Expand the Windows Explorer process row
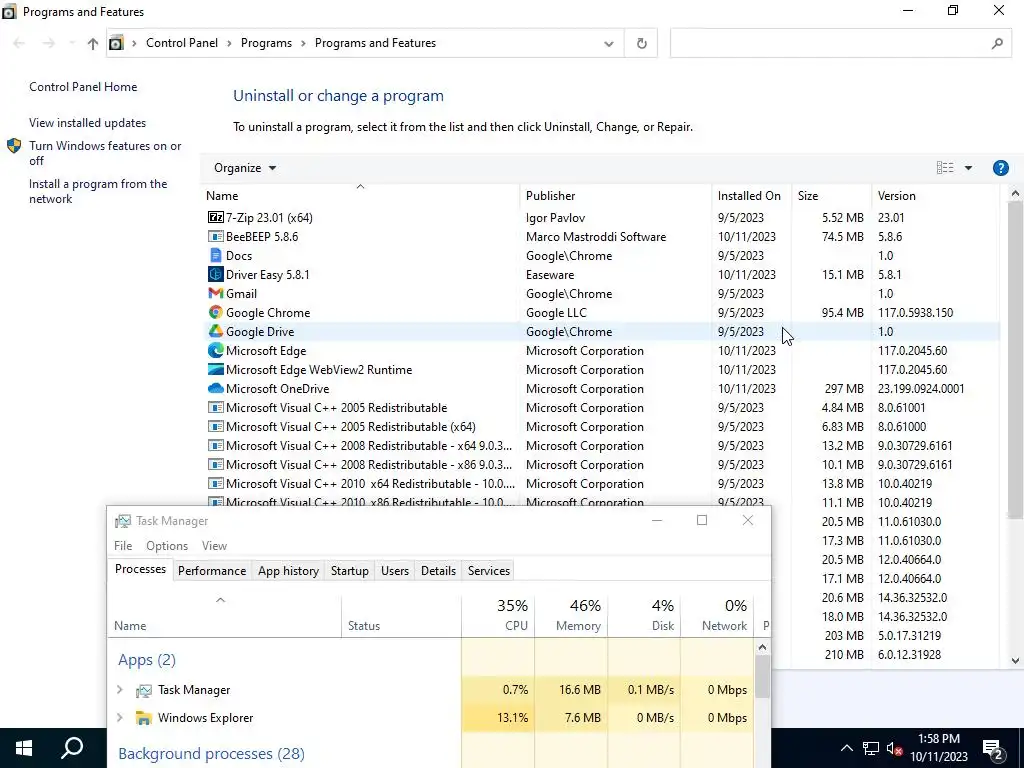The height and width of the screenshot is (768, 1024). coord(120,717)
